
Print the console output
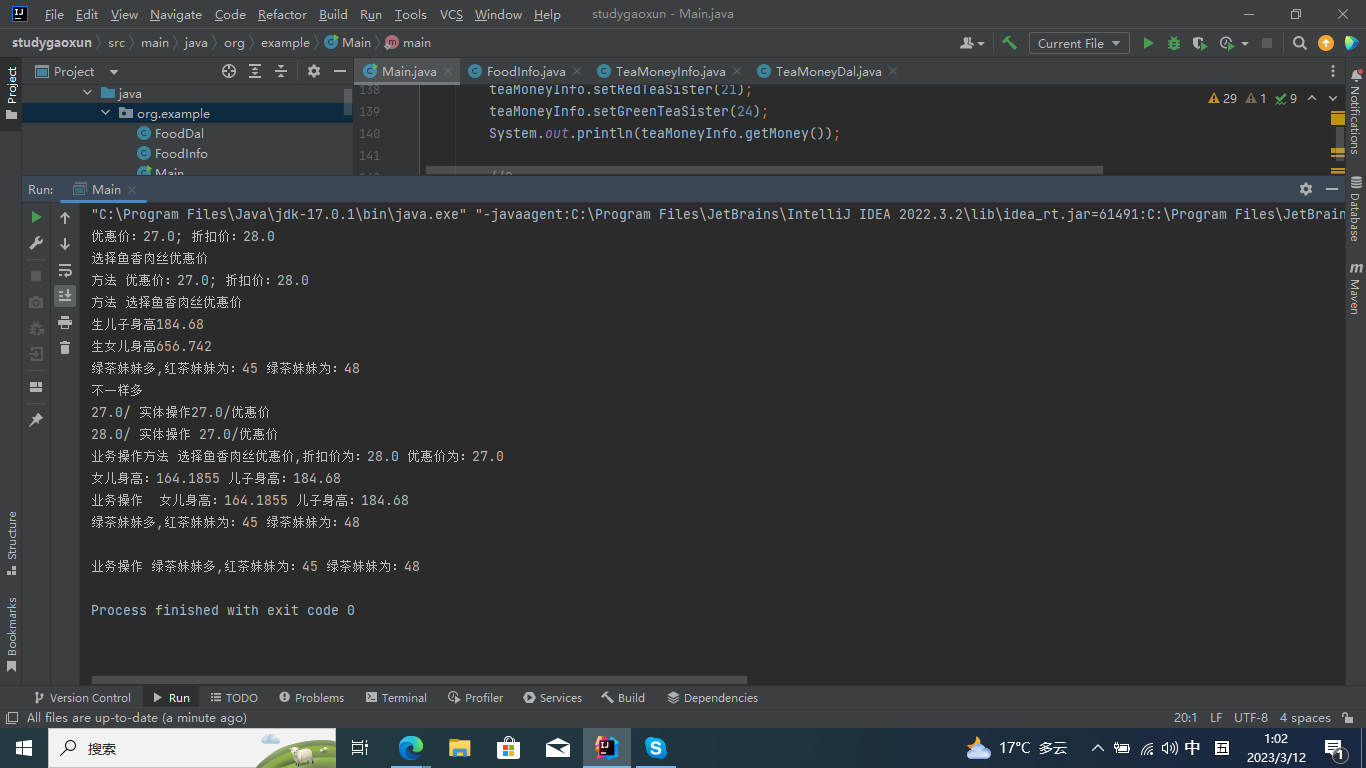pos(65,322)
